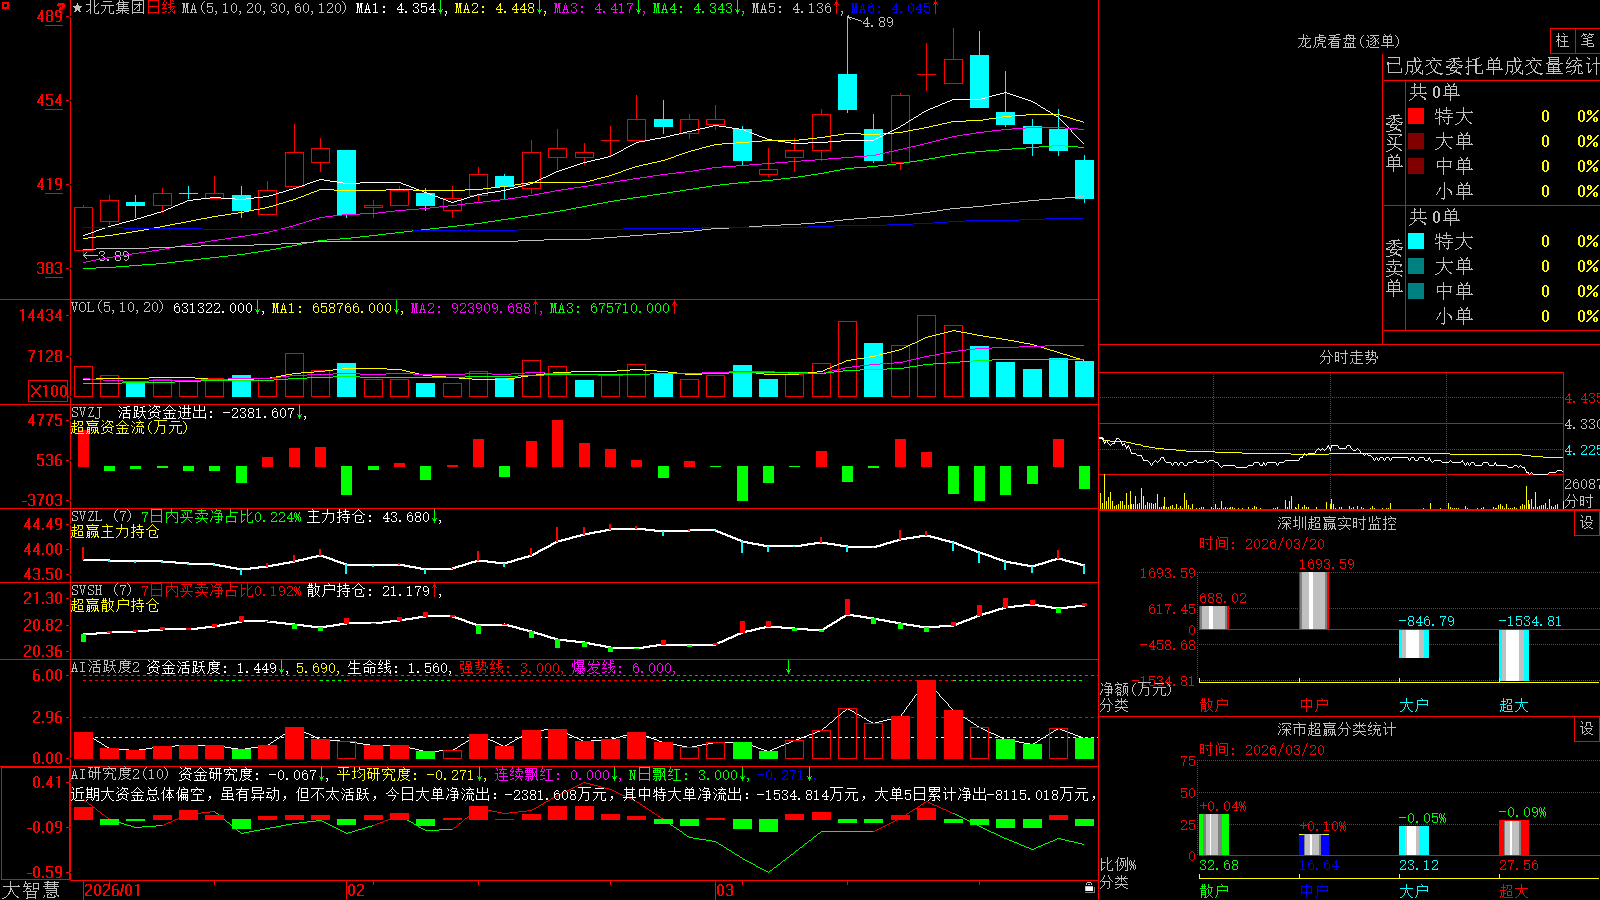Screen dimensions: 1600x900
Task: Click the 柱 bar-view button
Action: [x=1562, y=41]
